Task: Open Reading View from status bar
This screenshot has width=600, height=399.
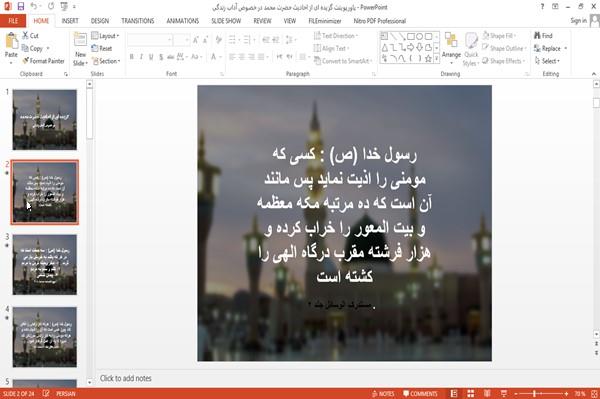Action: coord(487,394)
